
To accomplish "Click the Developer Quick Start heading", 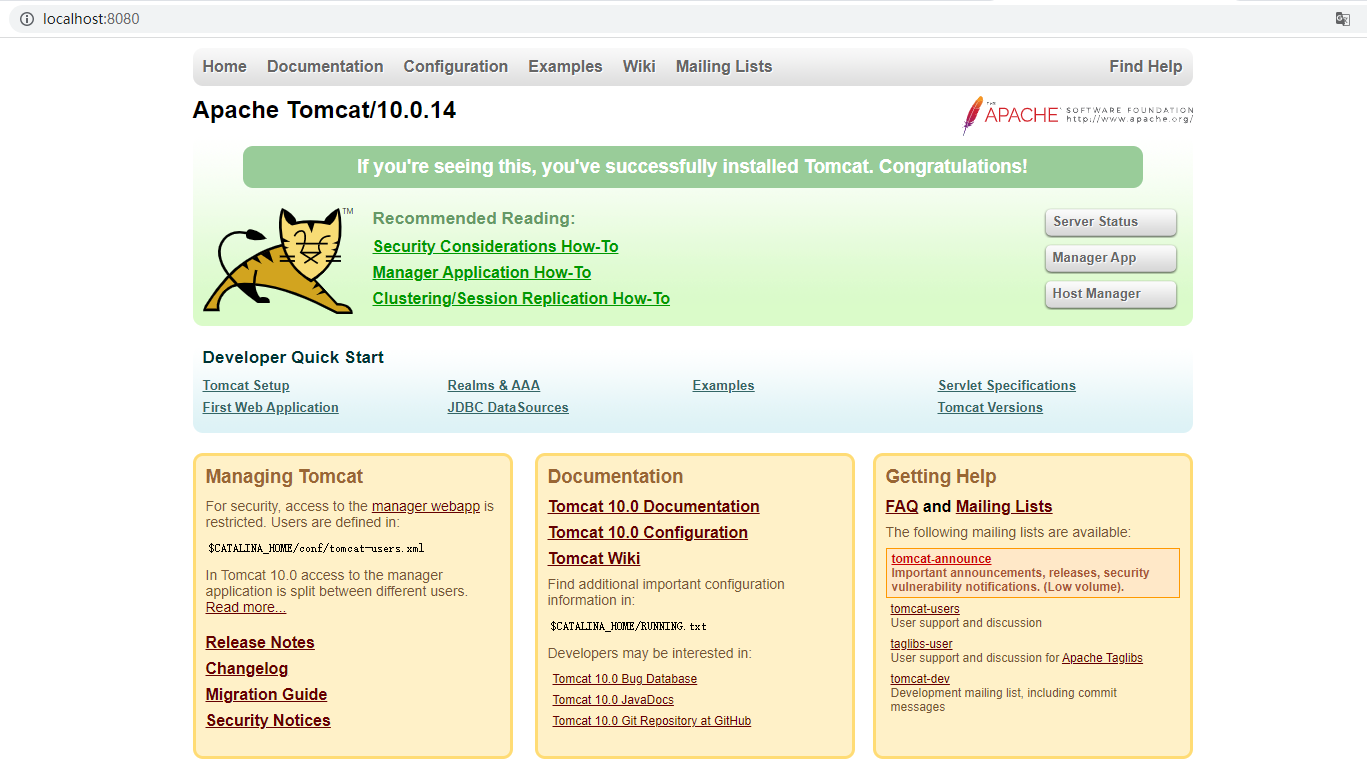I will [x=293, y=358].
